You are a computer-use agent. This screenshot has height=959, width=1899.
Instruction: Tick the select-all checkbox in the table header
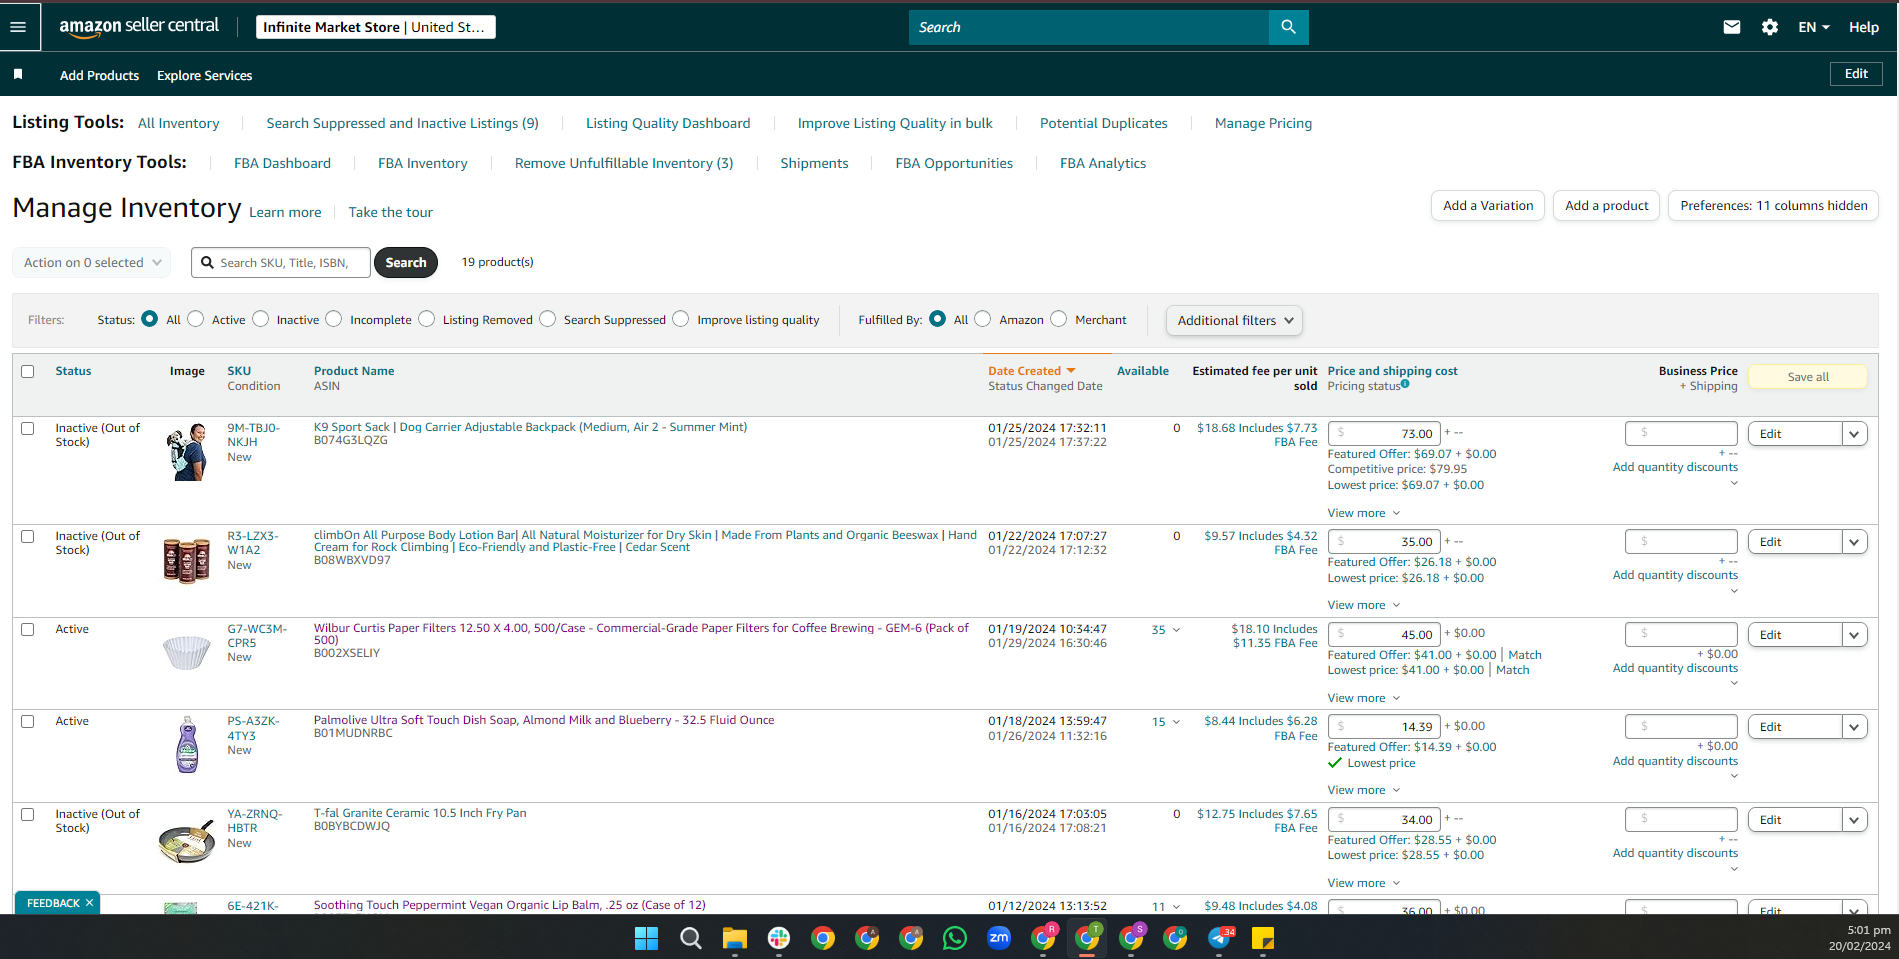click(x=28, y=371)
